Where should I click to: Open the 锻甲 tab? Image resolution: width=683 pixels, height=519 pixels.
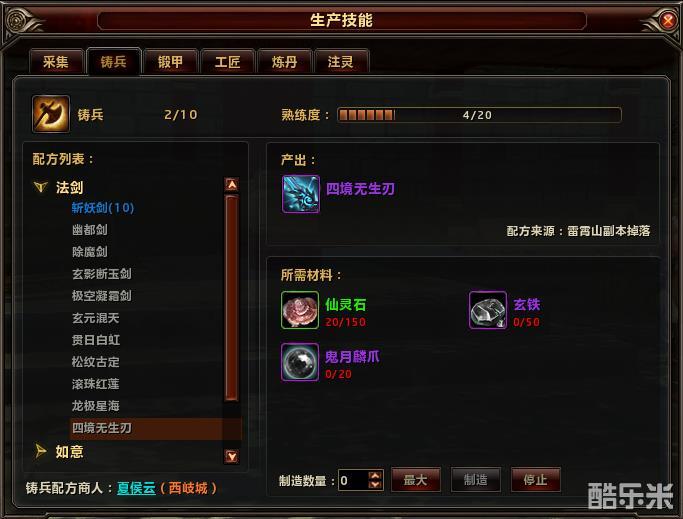tap(170, 62)
